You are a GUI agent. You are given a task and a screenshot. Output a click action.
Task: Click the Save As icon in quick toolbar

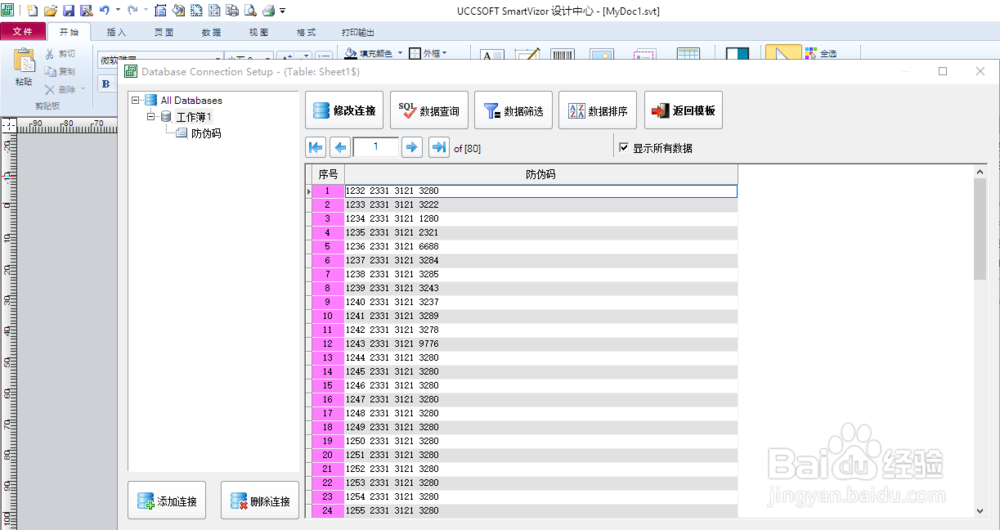(x=86, y=11)
